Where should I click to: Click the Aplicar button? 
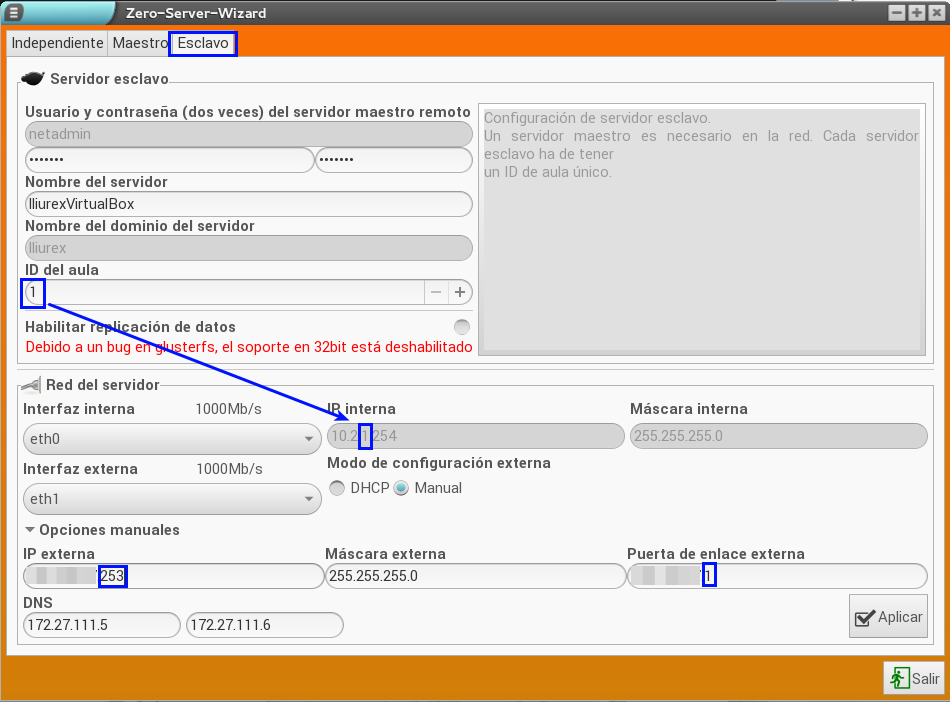[888, 617]
